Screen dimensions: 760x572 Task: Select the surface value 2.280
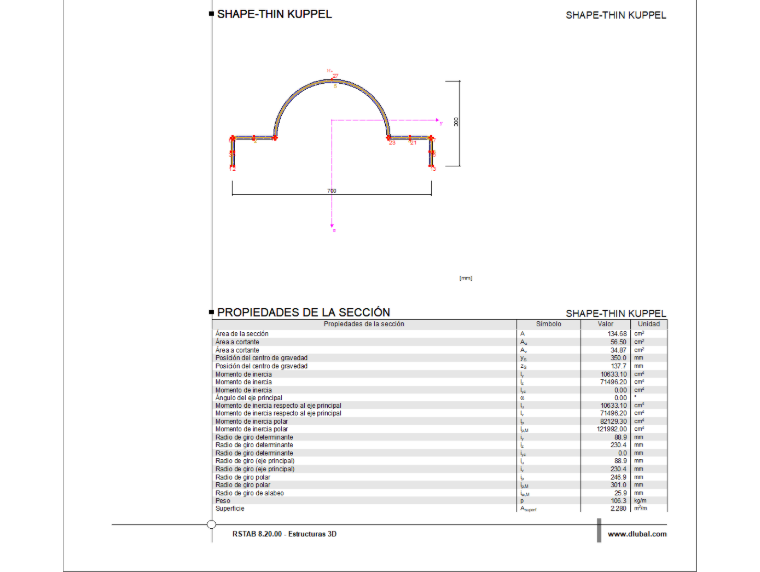618,508
